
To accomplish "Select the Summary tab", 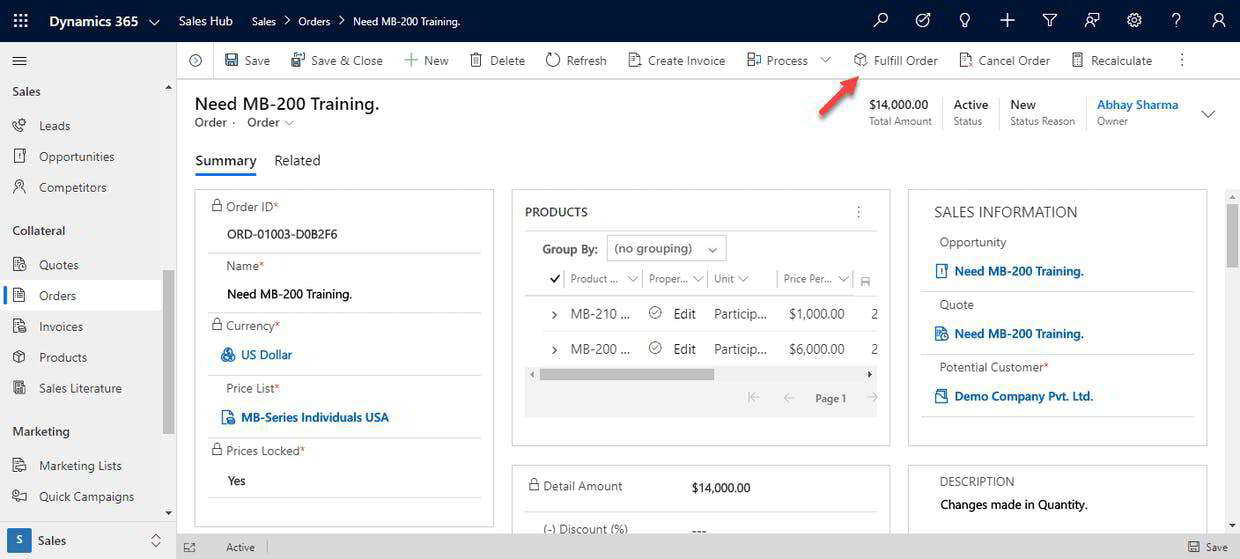I will point(226,161).
